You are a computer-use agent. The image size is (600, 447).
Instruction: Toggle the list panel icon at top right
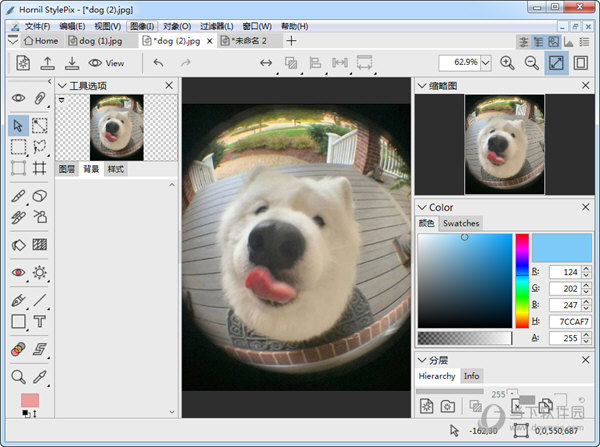pyautogui.click(x=584, y=42)
